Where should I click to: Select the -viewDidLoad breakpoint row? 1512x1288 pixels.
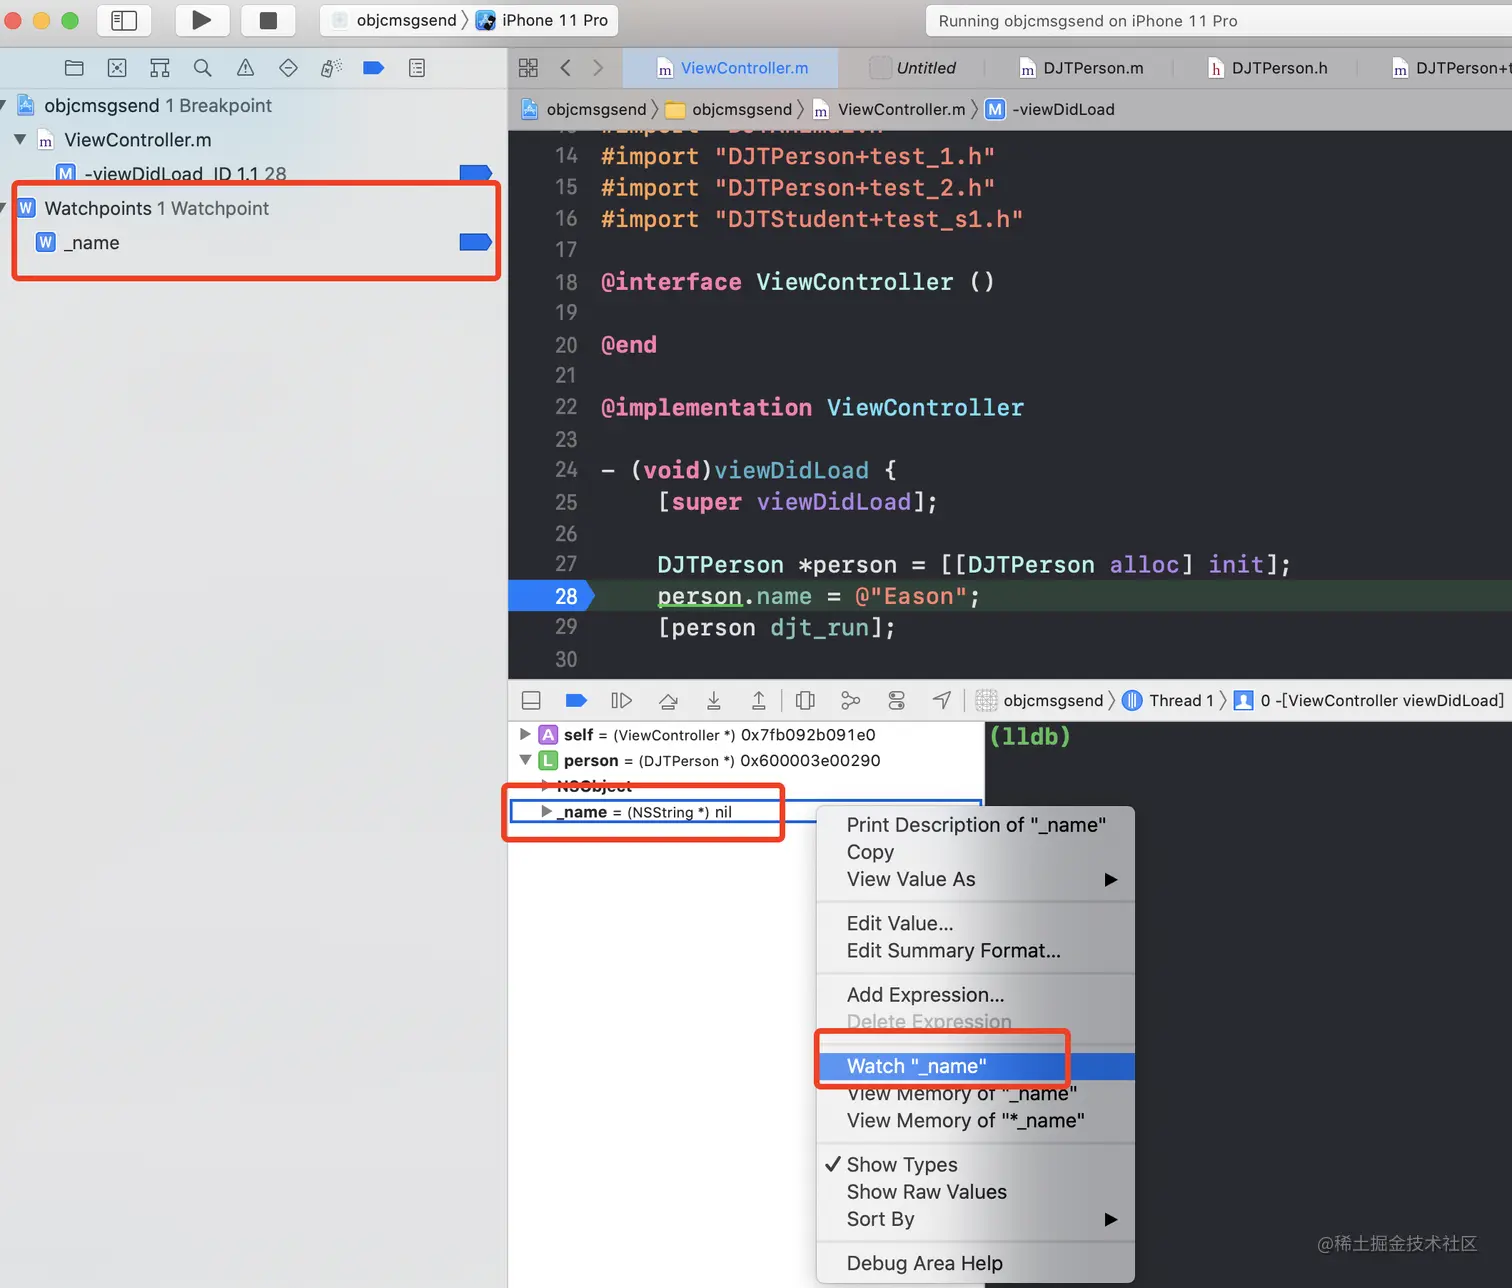pyautogui.click(x=250, y=173)
